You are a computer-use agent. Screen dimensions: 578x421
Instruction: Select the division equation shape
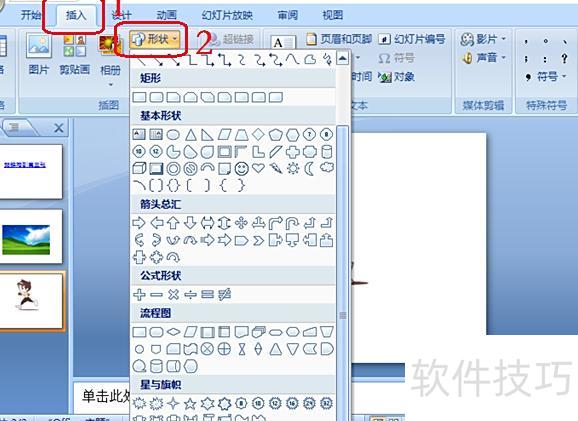pos(191,295)
